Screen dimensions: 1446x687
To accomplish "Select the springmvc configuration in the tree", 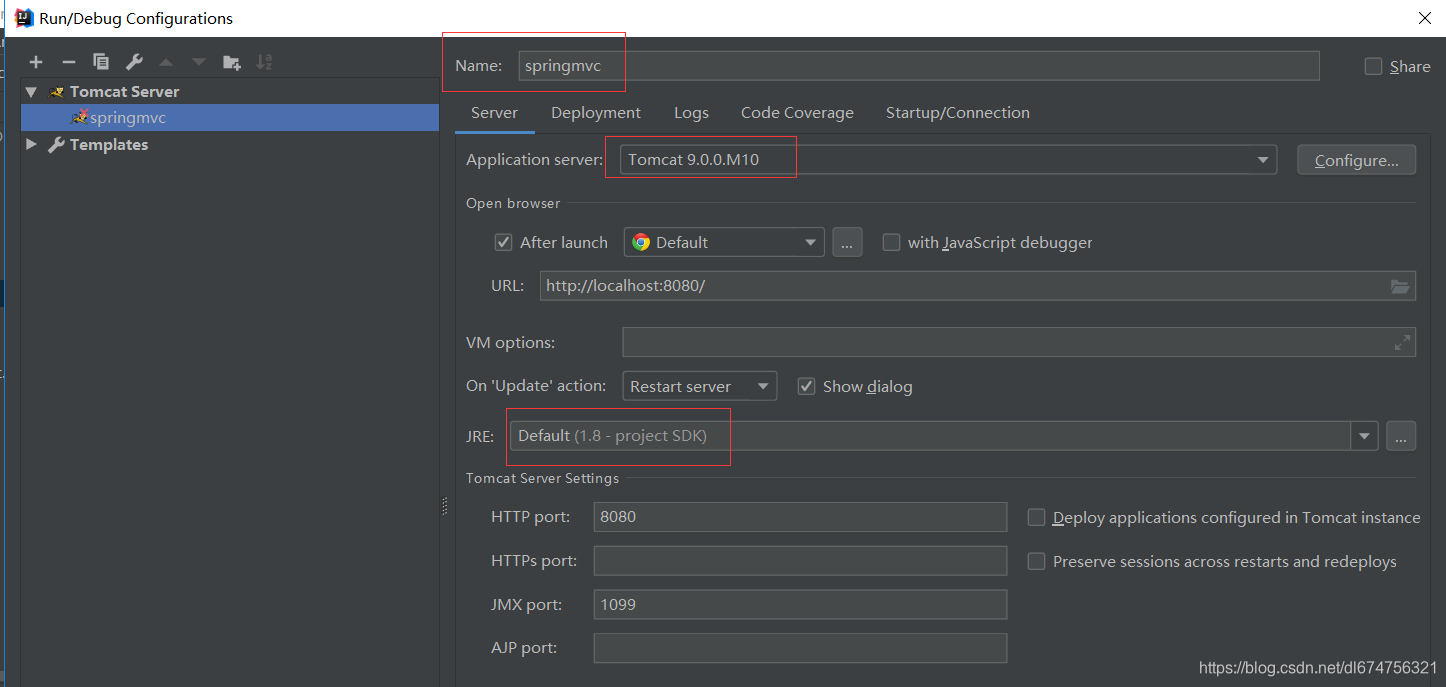I will point(230,117).
